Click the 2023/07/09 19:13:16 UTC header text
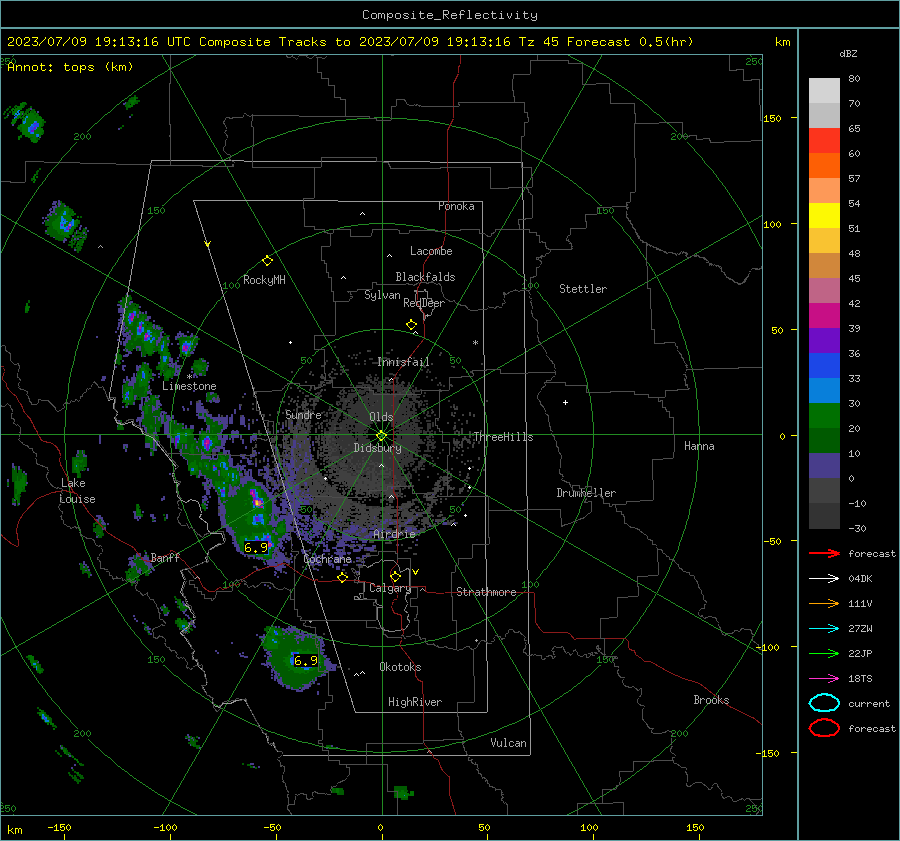 100,42
